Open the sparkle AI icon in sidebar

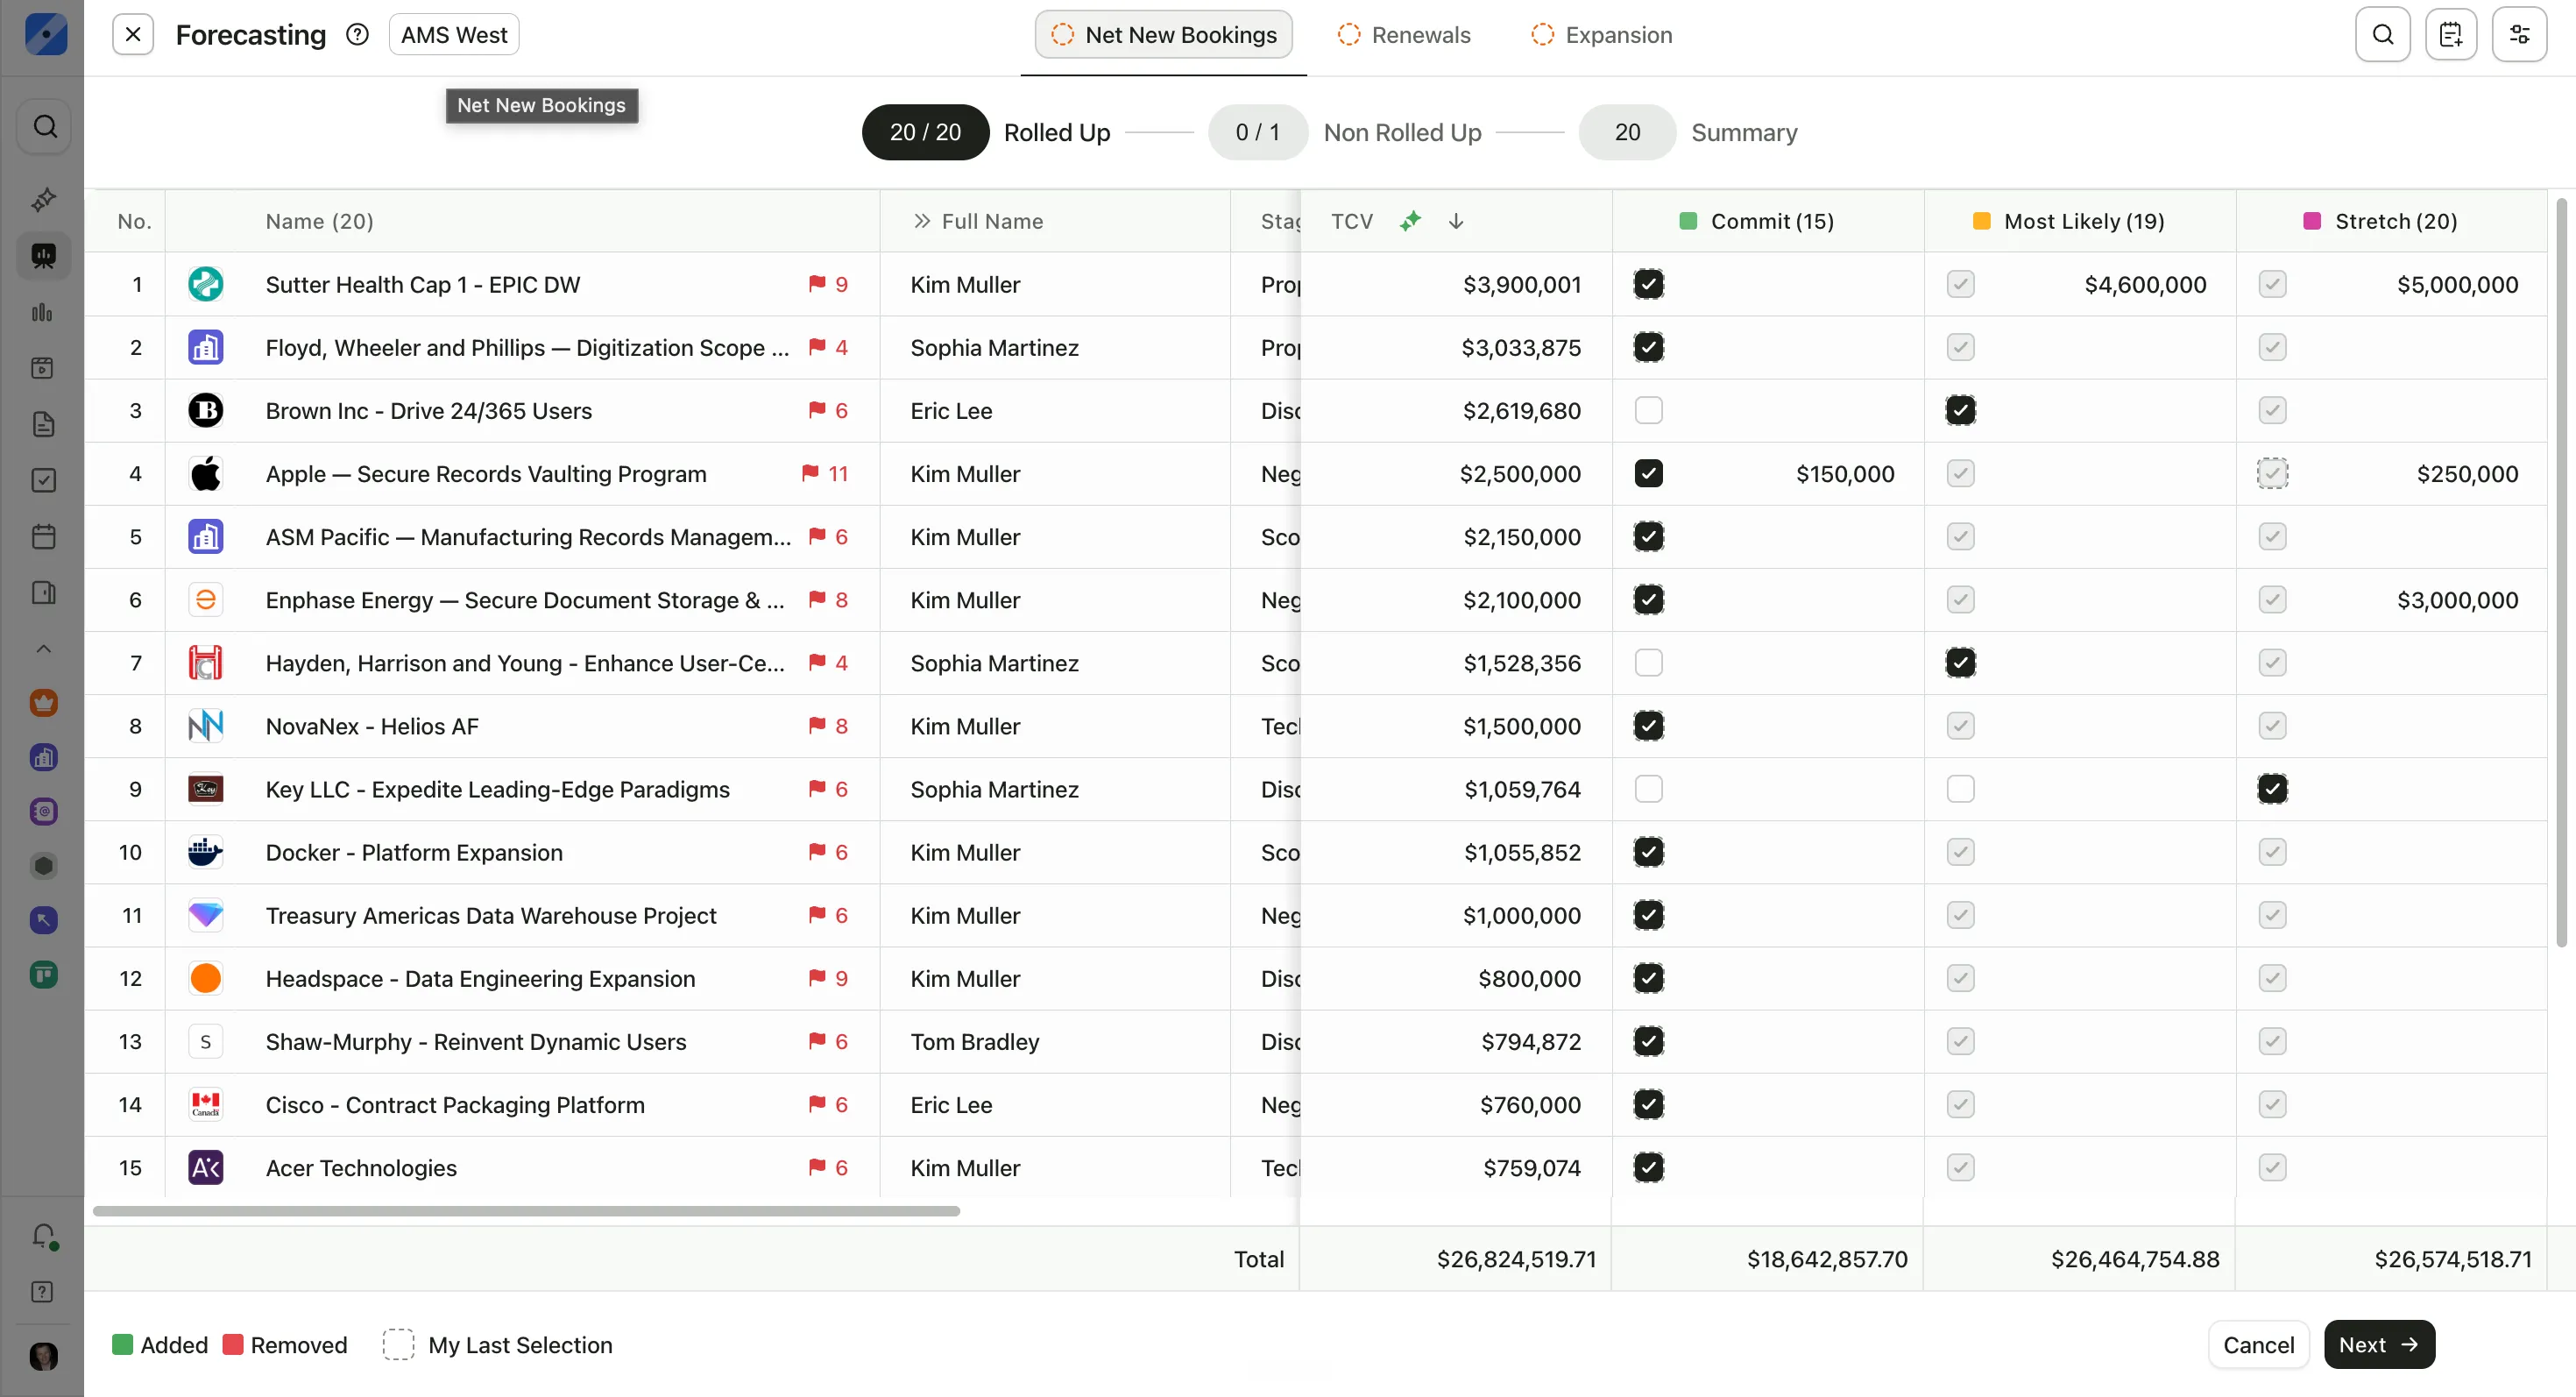[43, 200]
